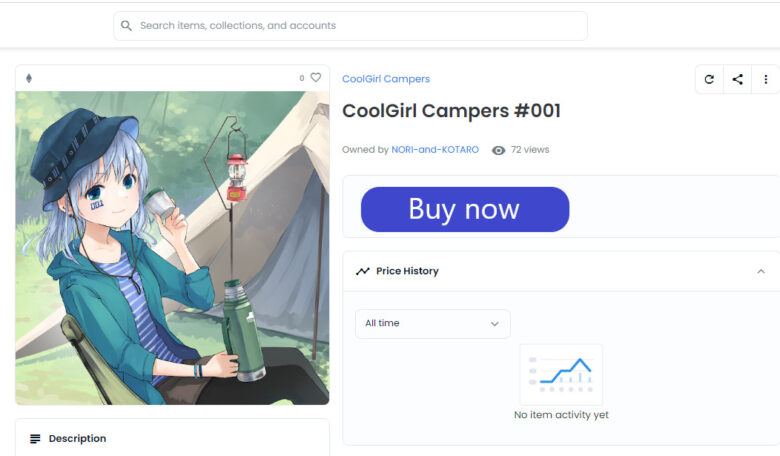The width and height of the screenshot is (780, 456).
Task: Open the CoolGirl Campers collection link
Action: pyautogui.click(x=386, y=79)
